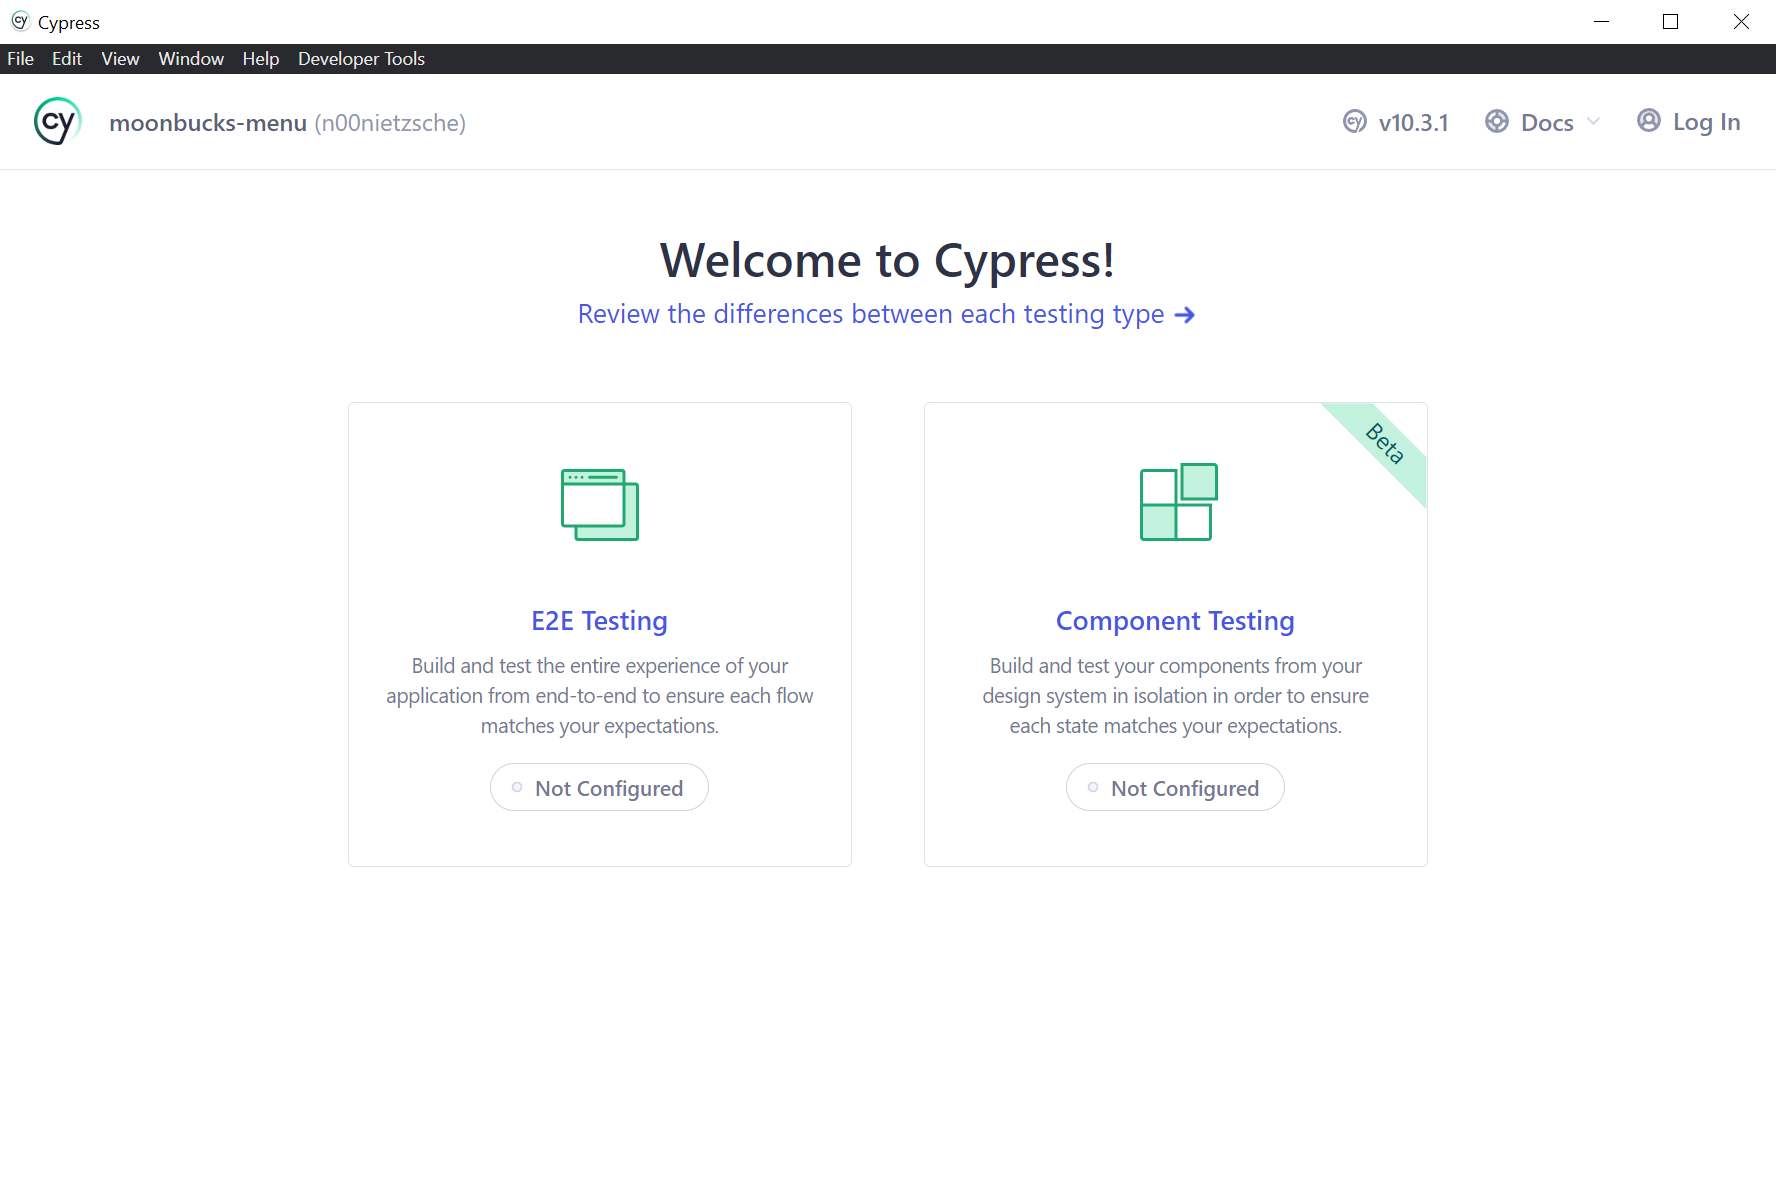Click the Cypress version icon beside v10.3.1
The image size is (1776, 1185).
[1354, 122]
